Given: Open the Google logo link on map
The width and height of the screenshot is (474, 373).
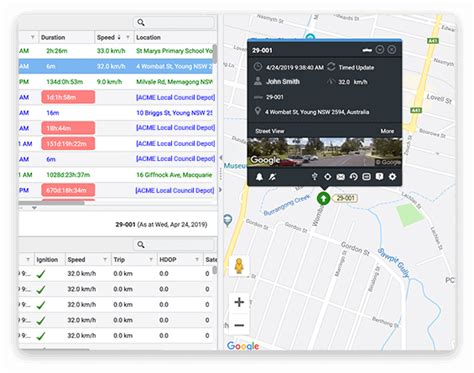Looking at the screenshot, I should [243, 346].
